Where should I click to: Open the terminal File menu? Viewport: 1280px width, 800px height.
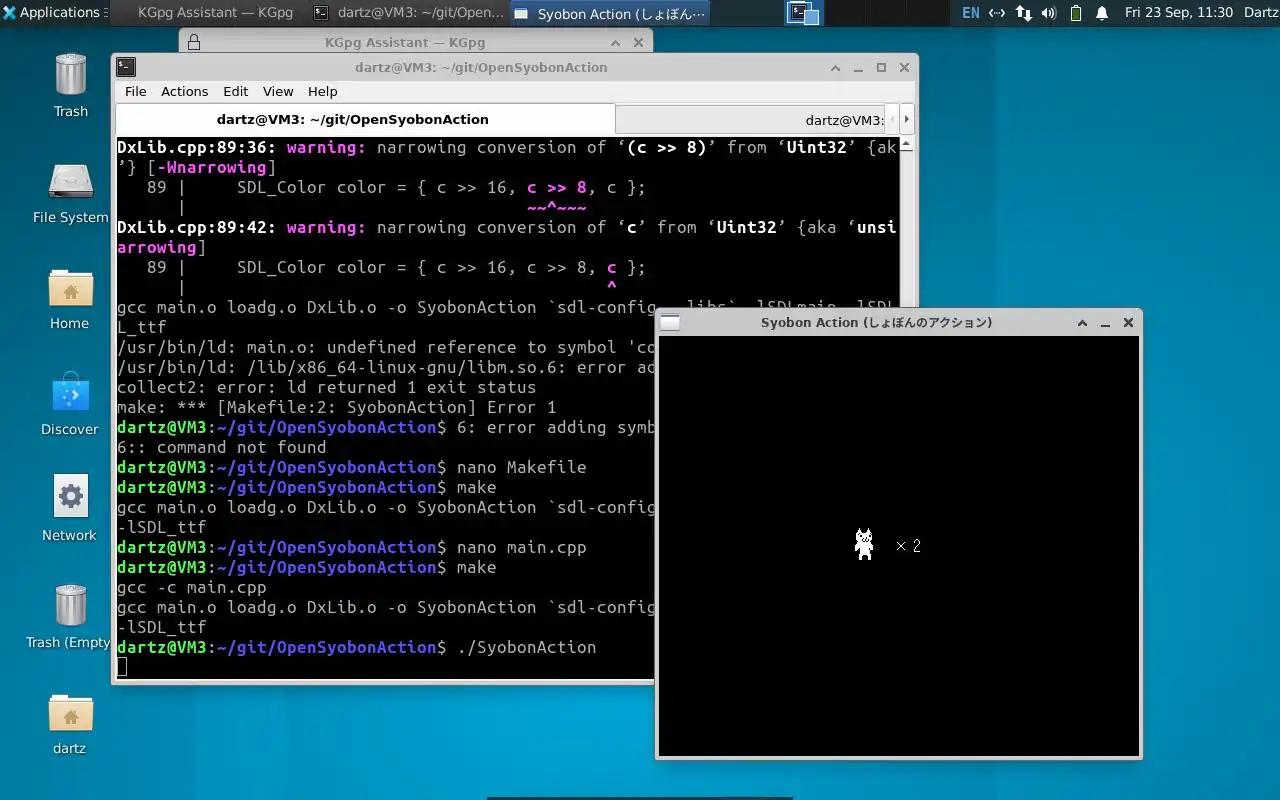pyautogui.click(x=135, y=91)
